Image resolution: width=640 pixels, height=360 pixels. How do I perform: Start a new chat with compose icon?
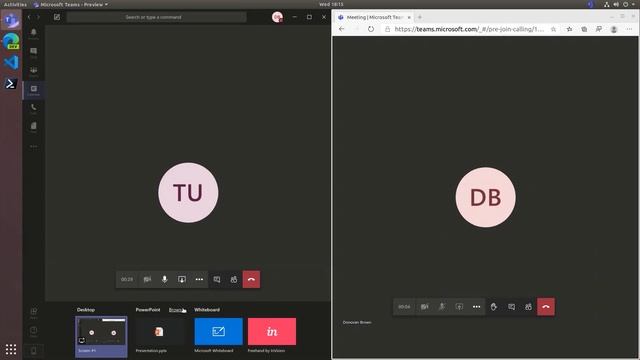[57, 17]
